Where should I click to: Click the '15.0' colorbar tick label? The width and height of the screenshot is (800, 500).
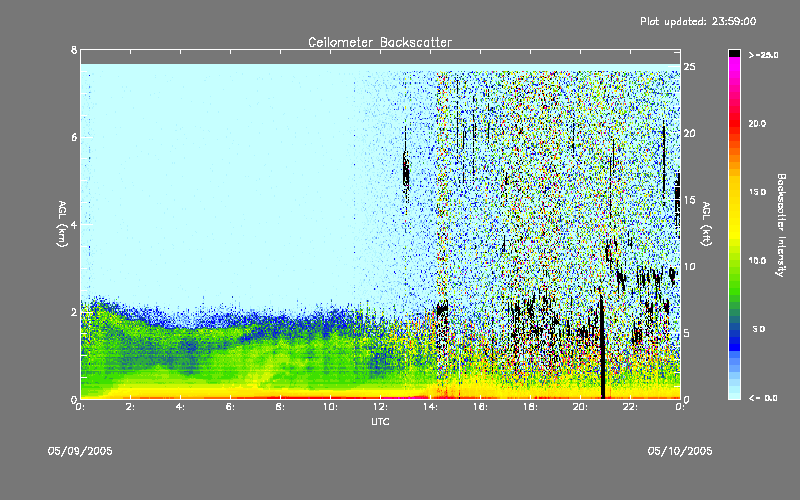[757, 192]
